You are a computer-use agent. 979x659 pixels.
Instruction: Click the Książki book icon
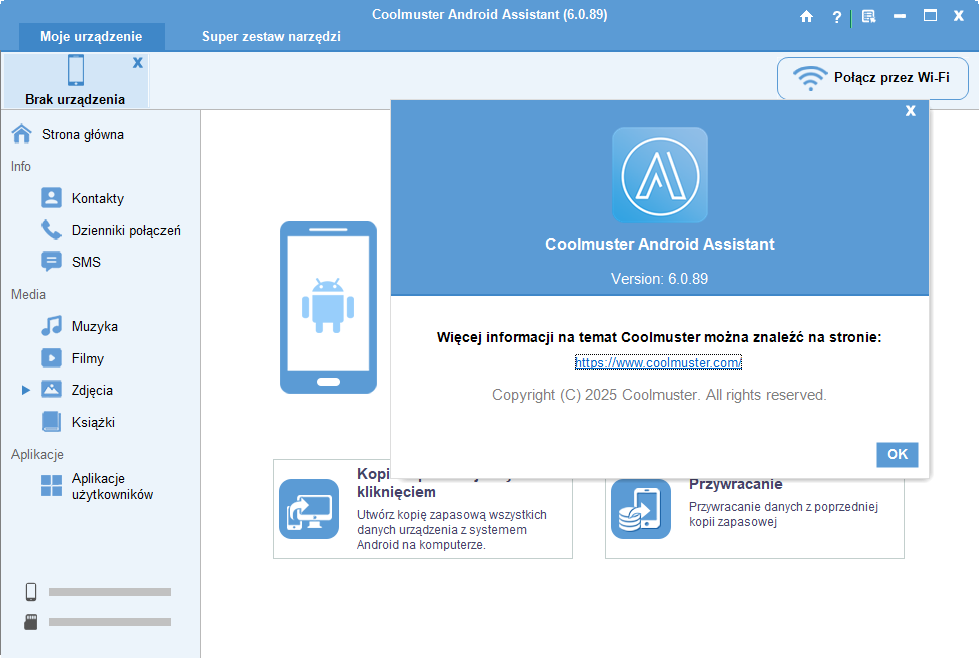point(51,422)
